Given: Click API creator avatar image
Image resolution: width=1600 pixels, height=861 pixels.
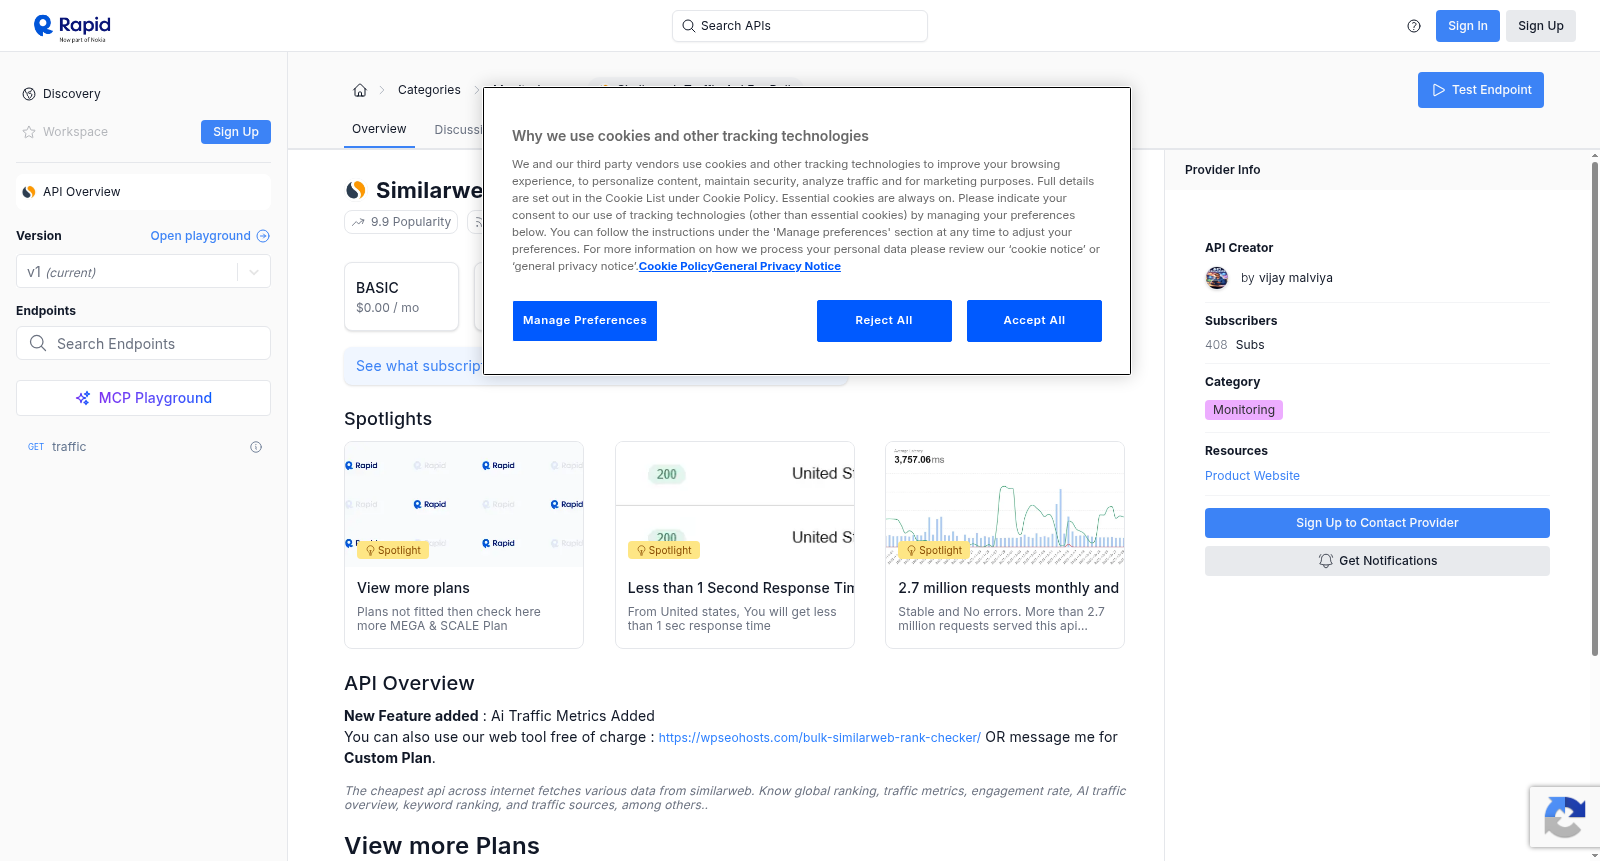Looking at the screenshot, I should tap(1217, 278).
